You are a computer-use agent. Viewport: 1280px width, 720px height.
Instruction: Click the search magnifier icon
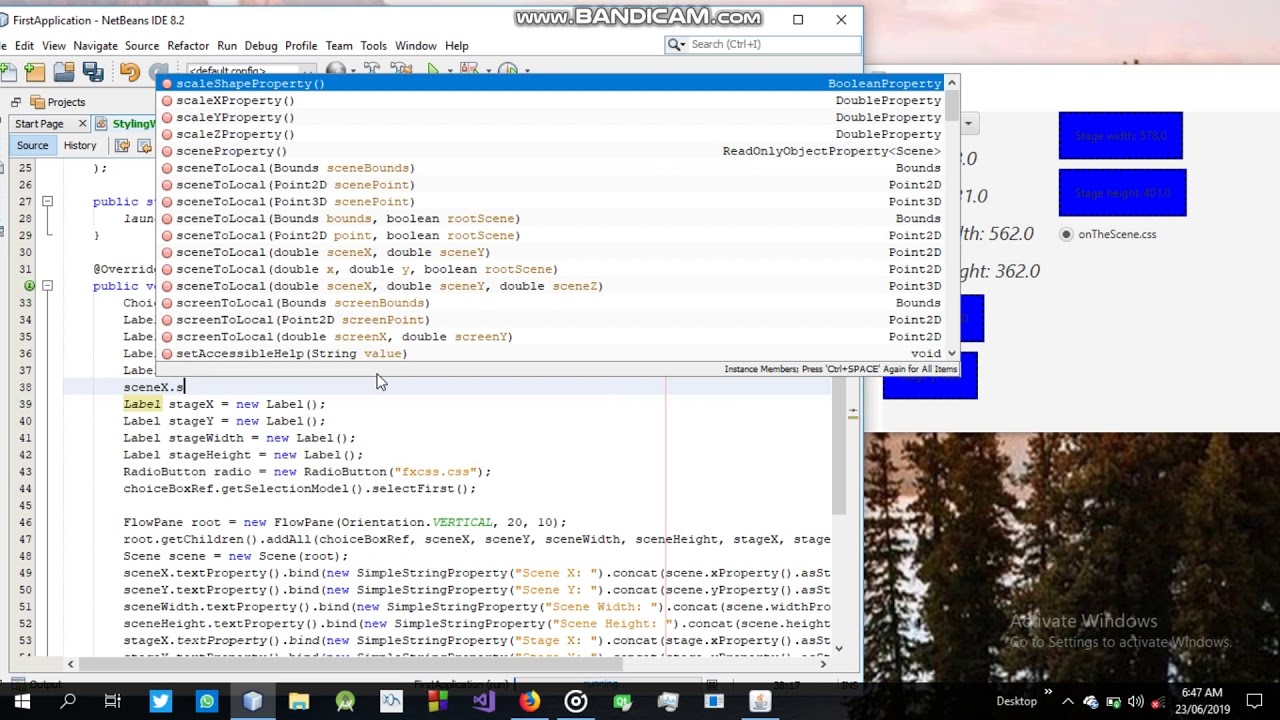point(674,44)
